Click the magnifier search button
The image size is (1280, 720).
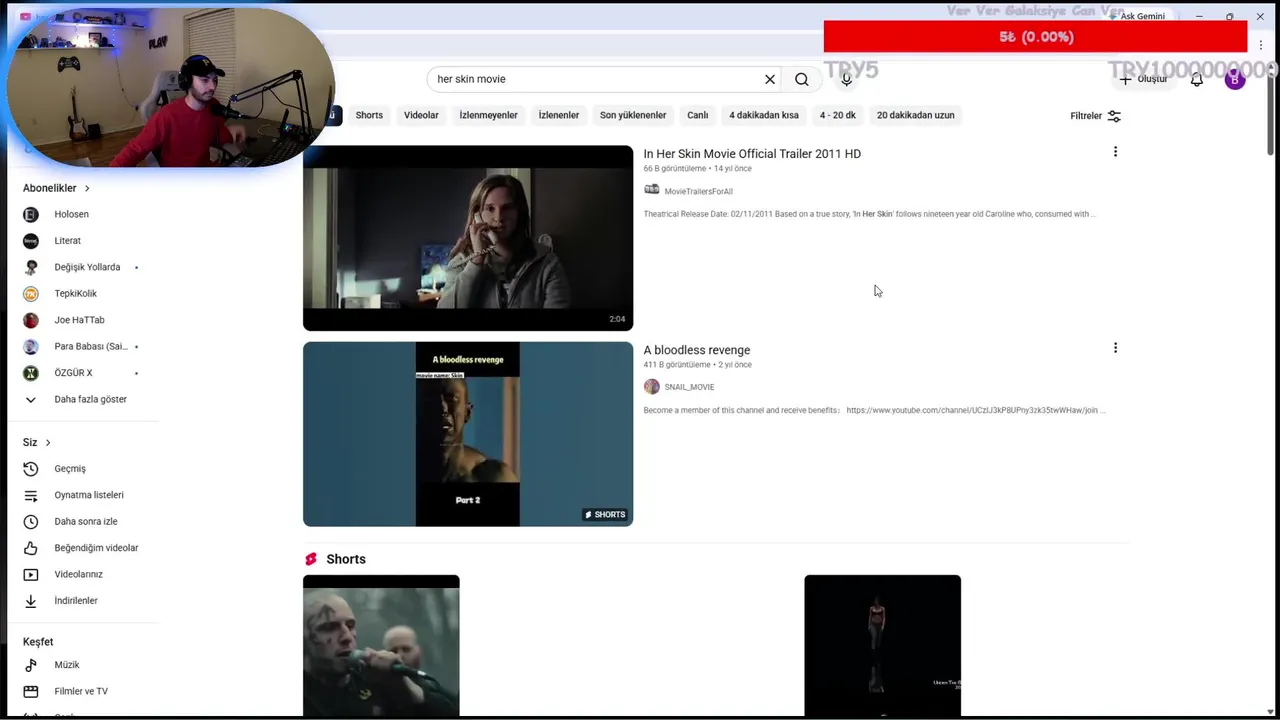(x=802, y=79)
